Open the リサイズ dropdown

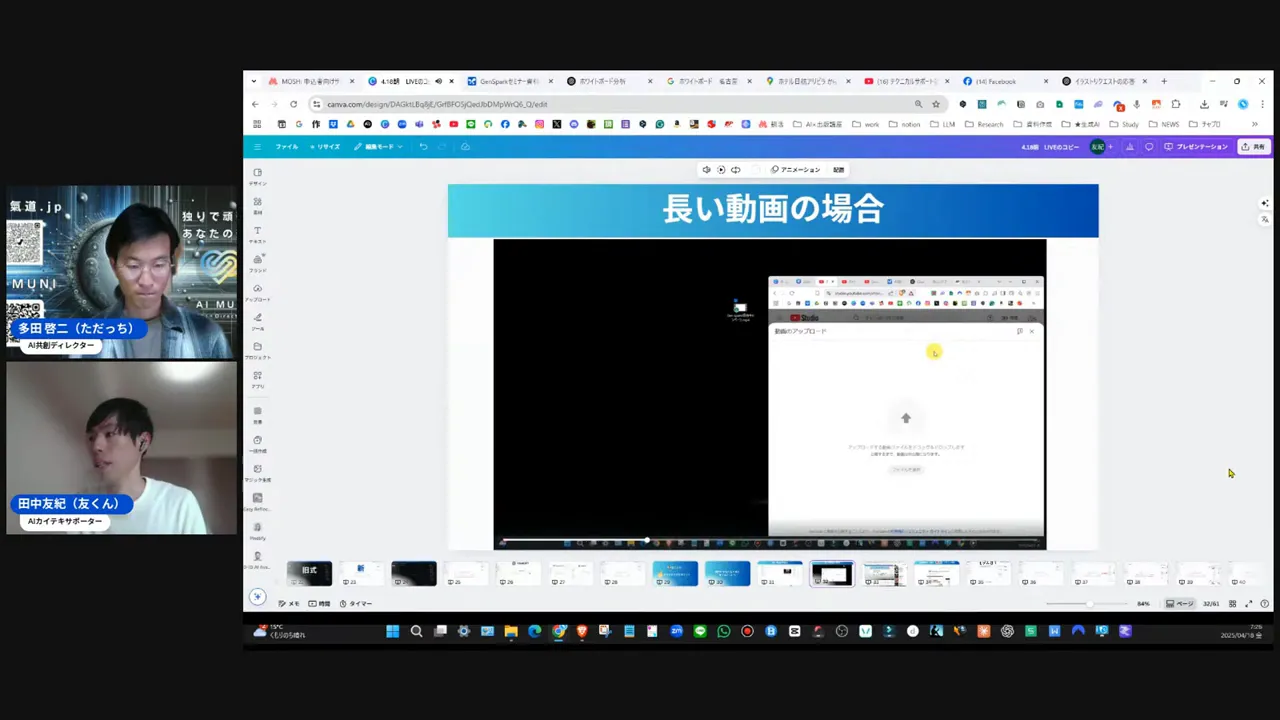[328, 146]
